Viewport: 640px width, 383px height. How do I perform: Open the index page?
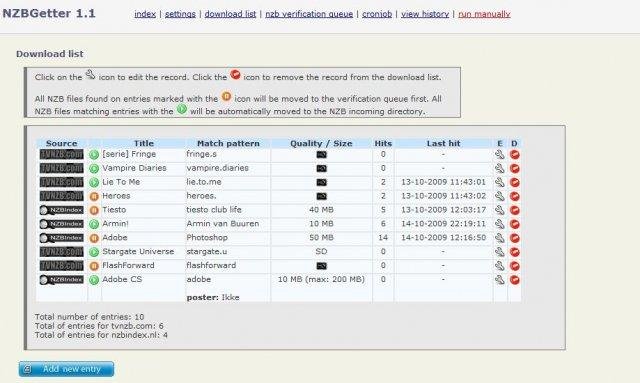(x=145, y=14)
